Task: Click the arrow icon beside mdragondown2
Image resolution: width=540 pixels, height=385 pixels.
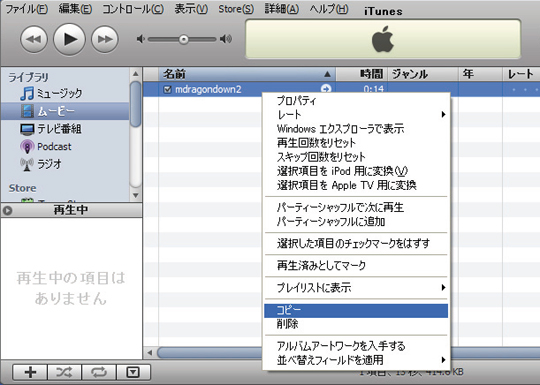Action: [325, 89]
